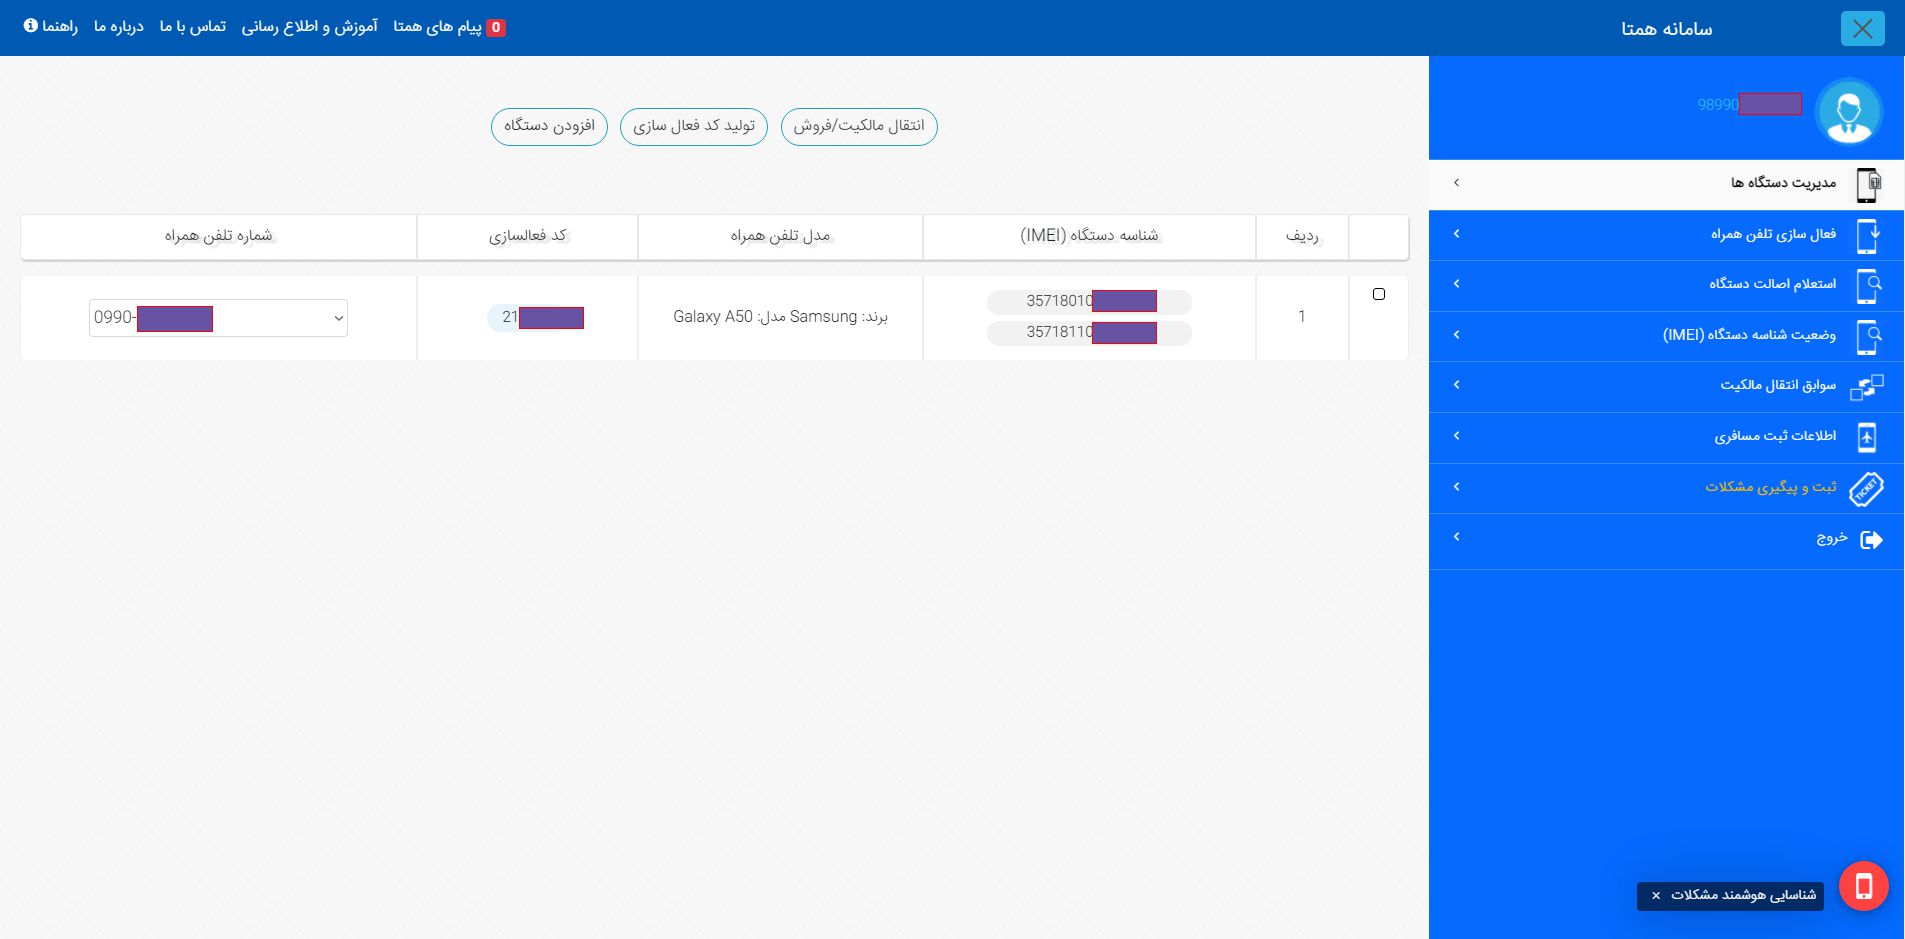Viewport: 1905px width, 939px height.
Task: Click the red floating phone button
Action: (1863, 886)
